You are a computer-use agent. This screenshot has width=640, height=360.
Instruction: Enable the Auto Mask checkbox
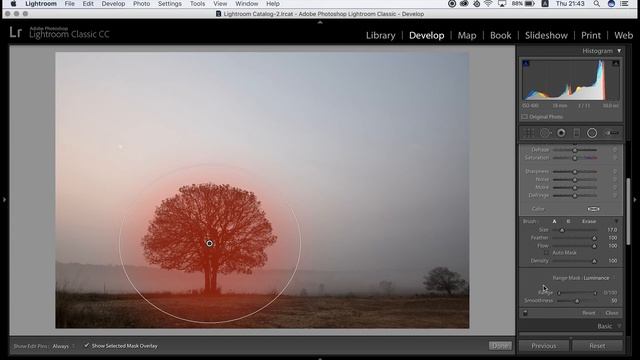coord(547,253)
